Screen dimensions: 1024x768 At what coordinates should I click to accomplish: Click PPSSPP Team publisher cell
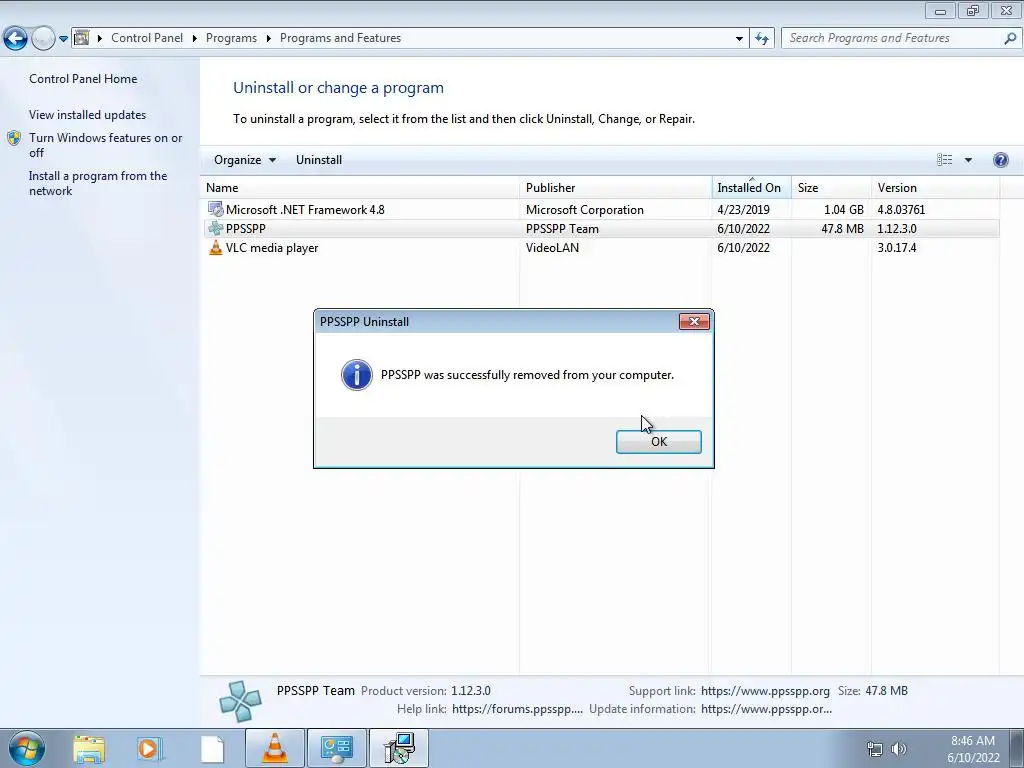[562, 229]
